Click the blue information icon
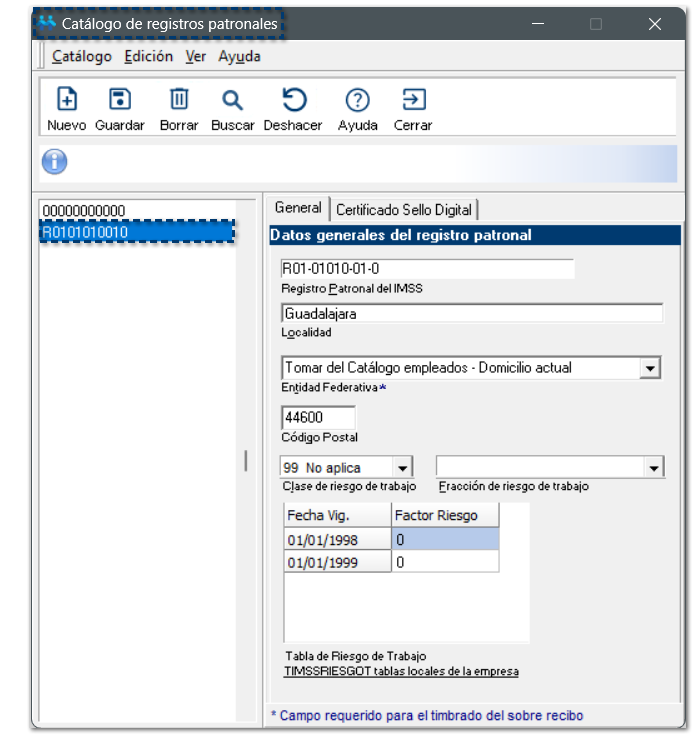The height and width of the screenshot is (737, 695). [54, 161]
